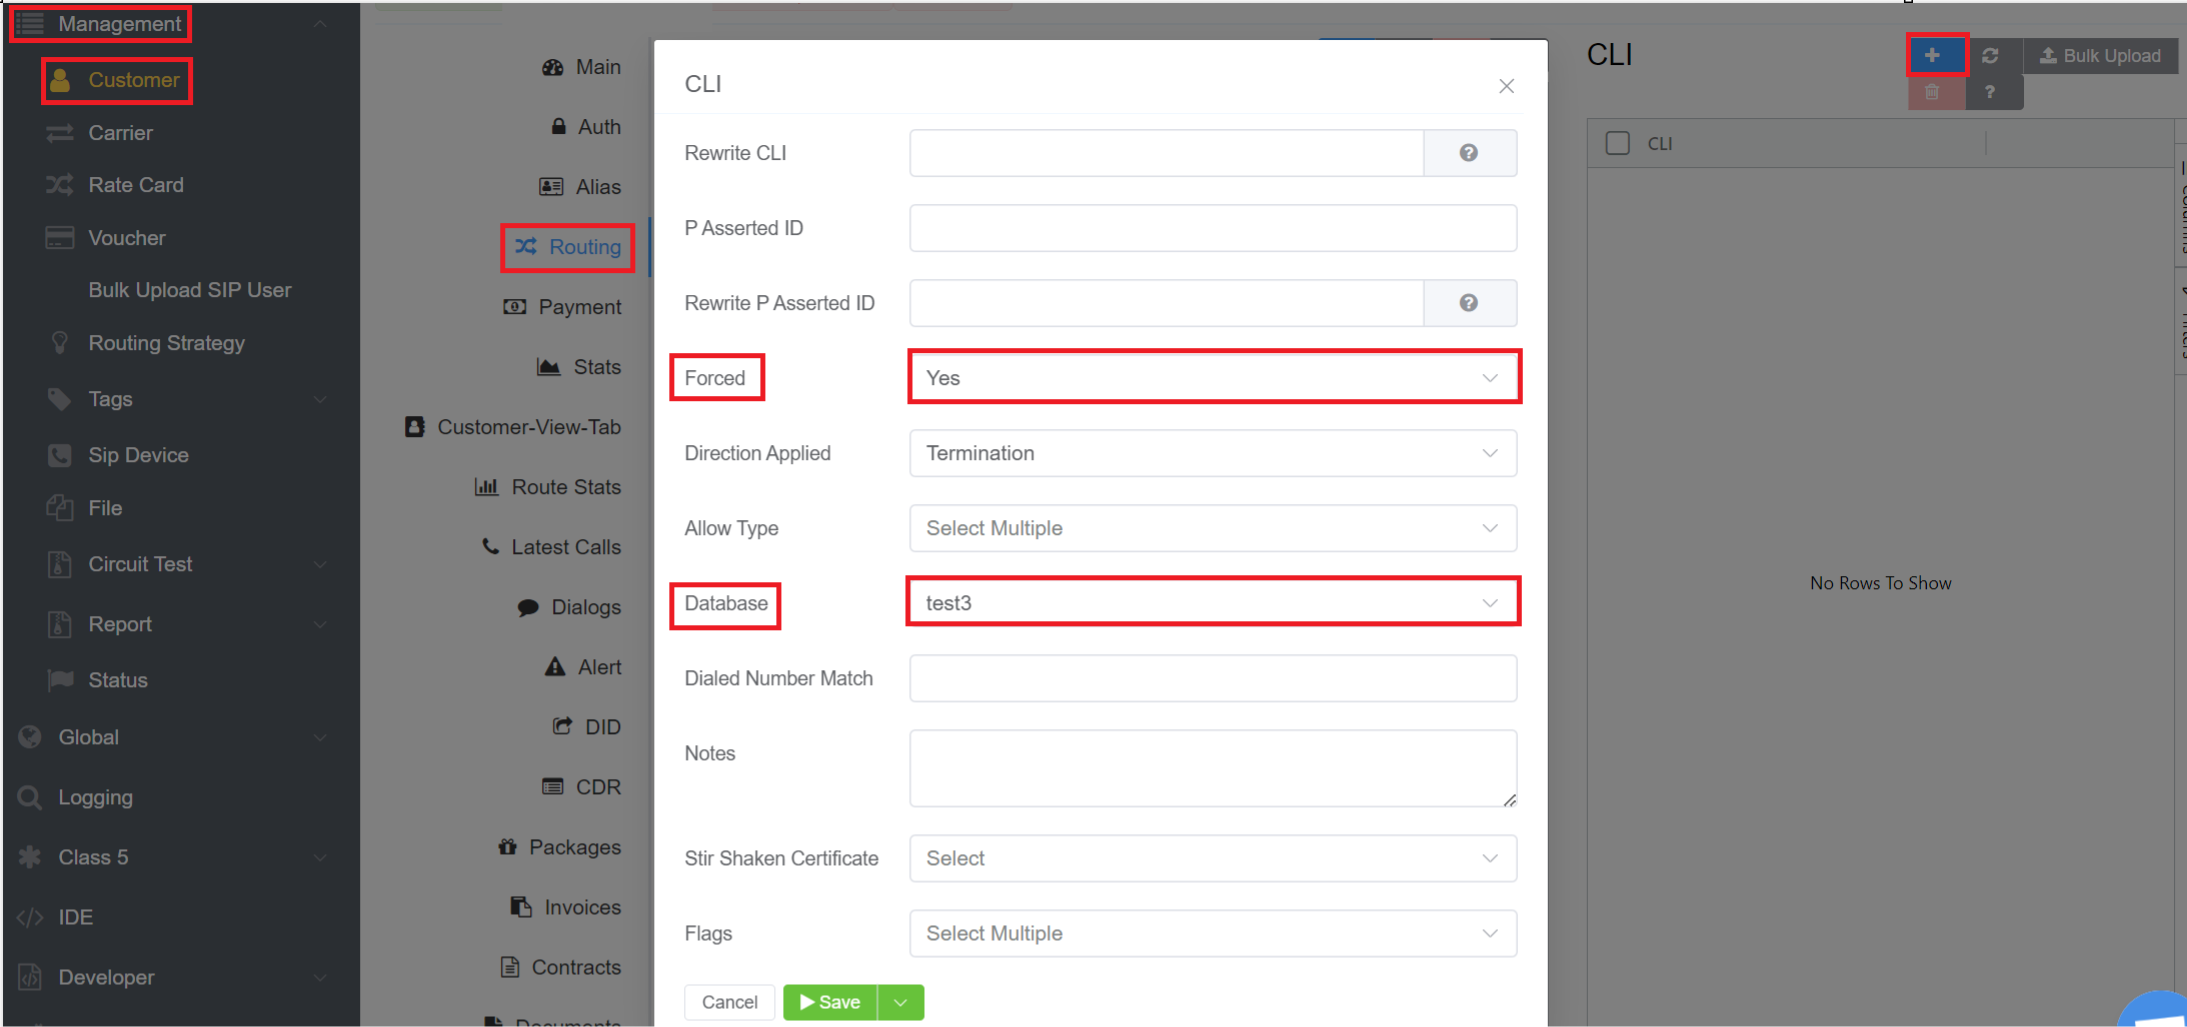Viewport: 2187px width, 1027px height.
Task: Click the Dialed Number Match input field
Action: pos(1212,678)
